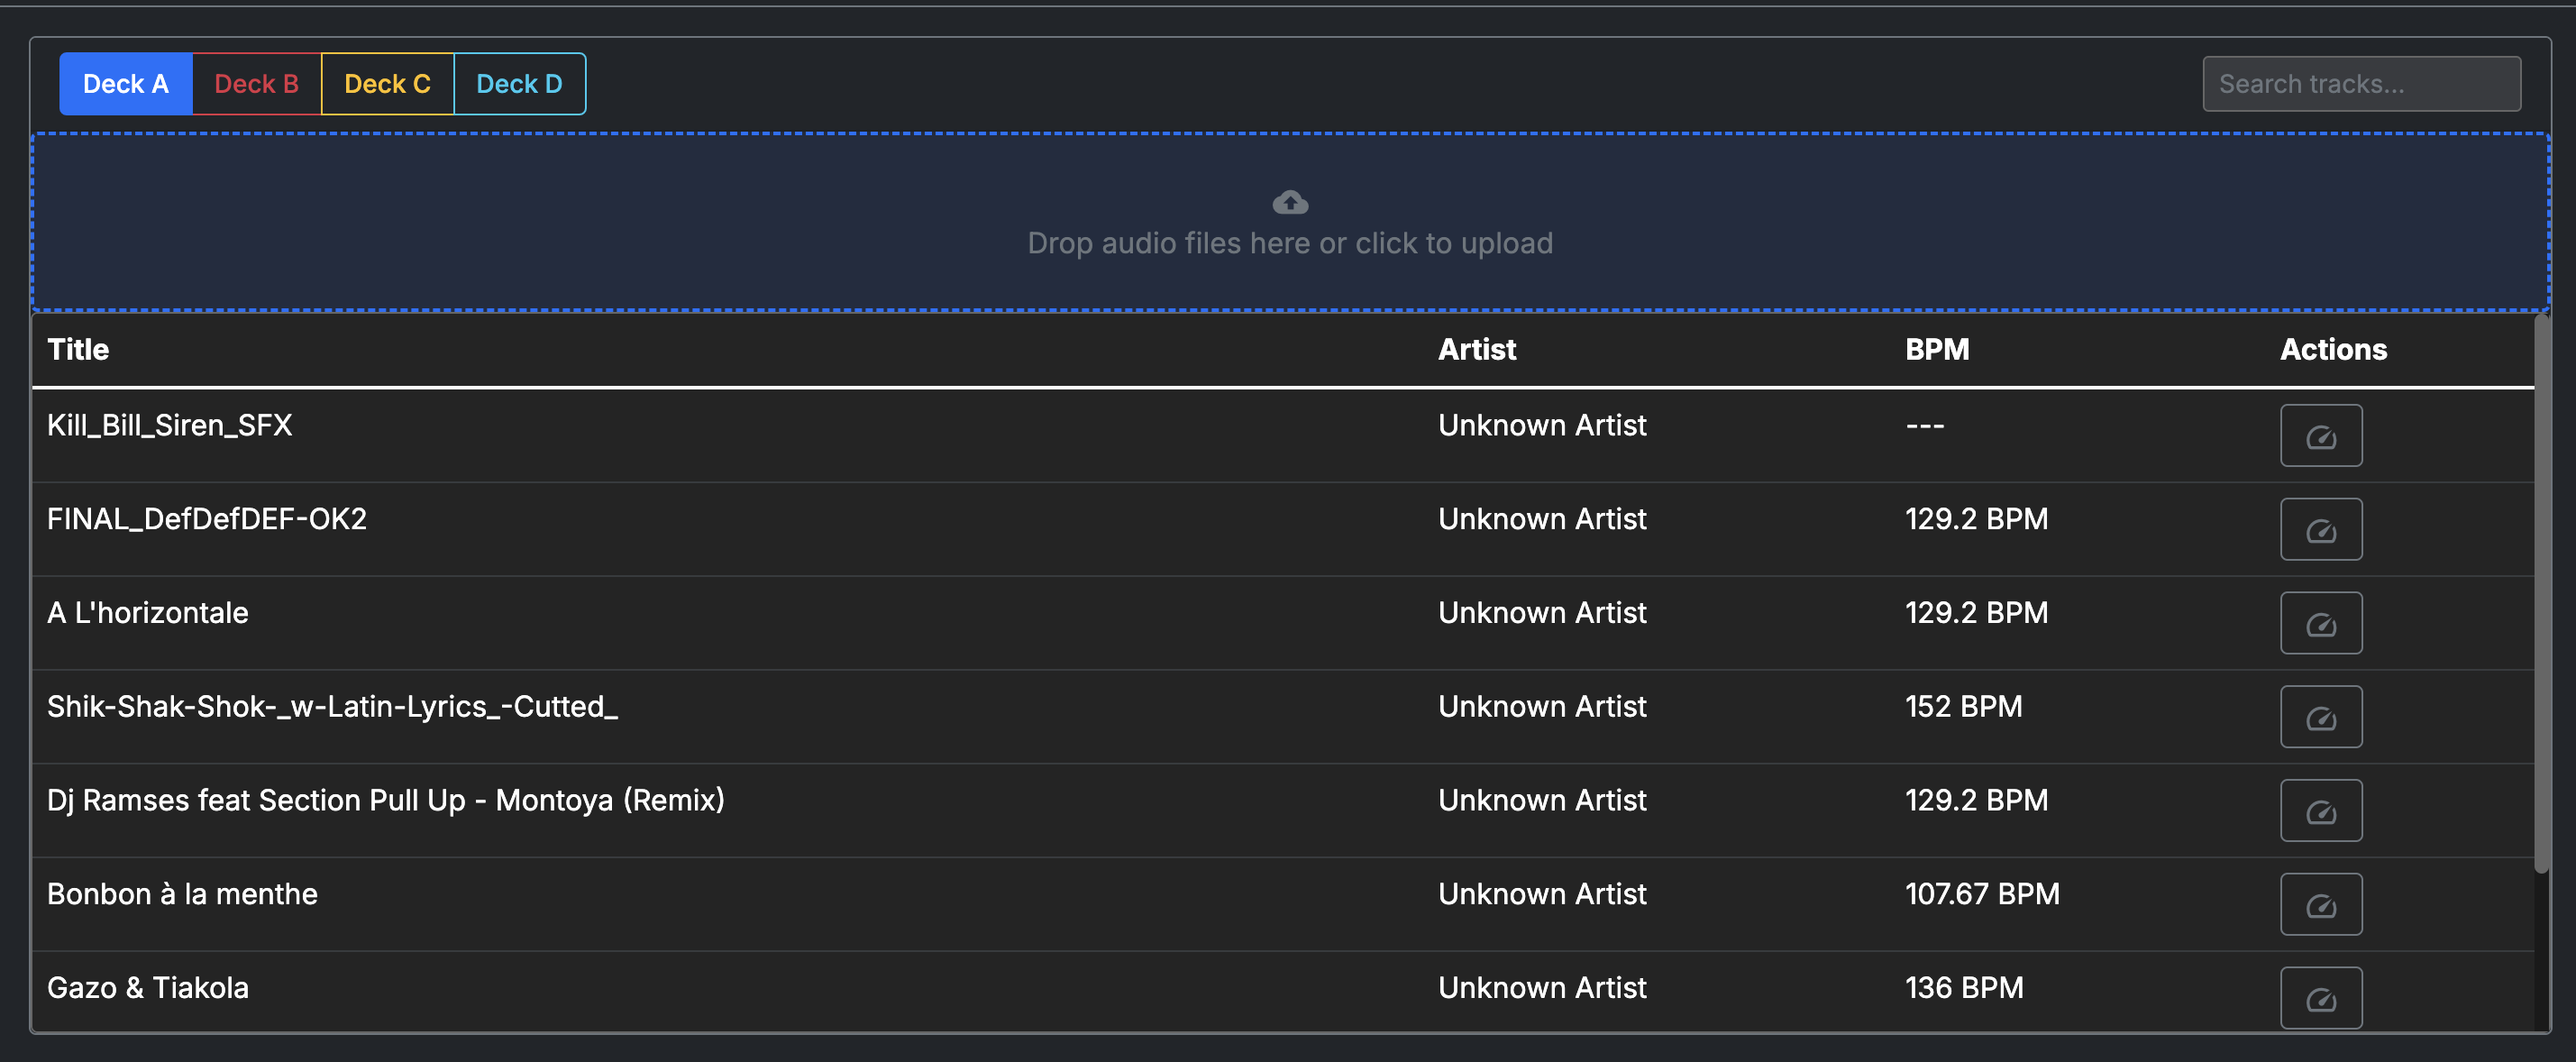The width and height of the screenshot is (2576, 1062).
Task: Switch to Deck A tab
Action: 126,84
